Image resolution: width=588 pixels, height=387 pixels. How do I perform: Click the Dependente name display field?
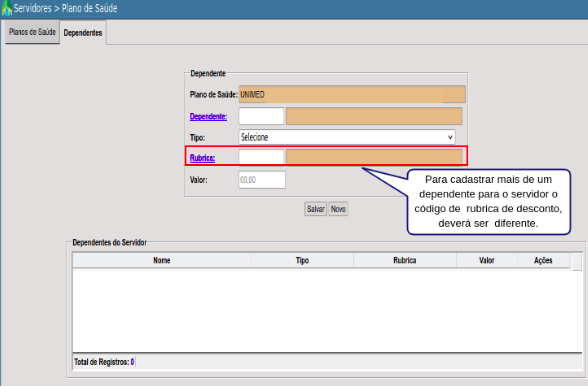pos(374,116)
